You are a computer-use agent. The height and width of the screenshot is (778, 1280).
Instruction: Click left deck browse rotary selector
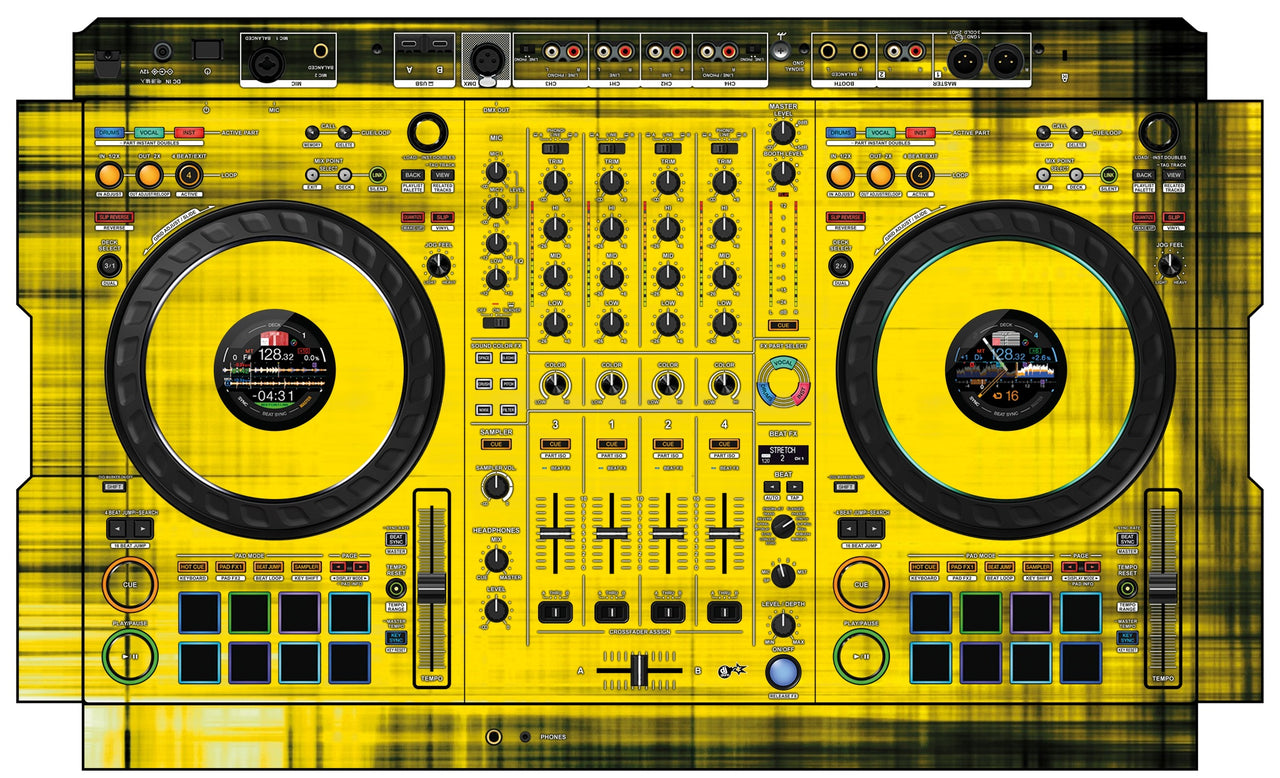click(x=427, y=132)
